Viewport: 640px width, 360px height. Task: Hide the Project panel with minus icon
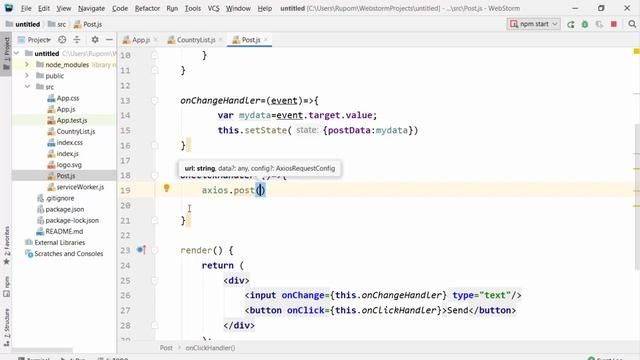click(x=109, y=40)
